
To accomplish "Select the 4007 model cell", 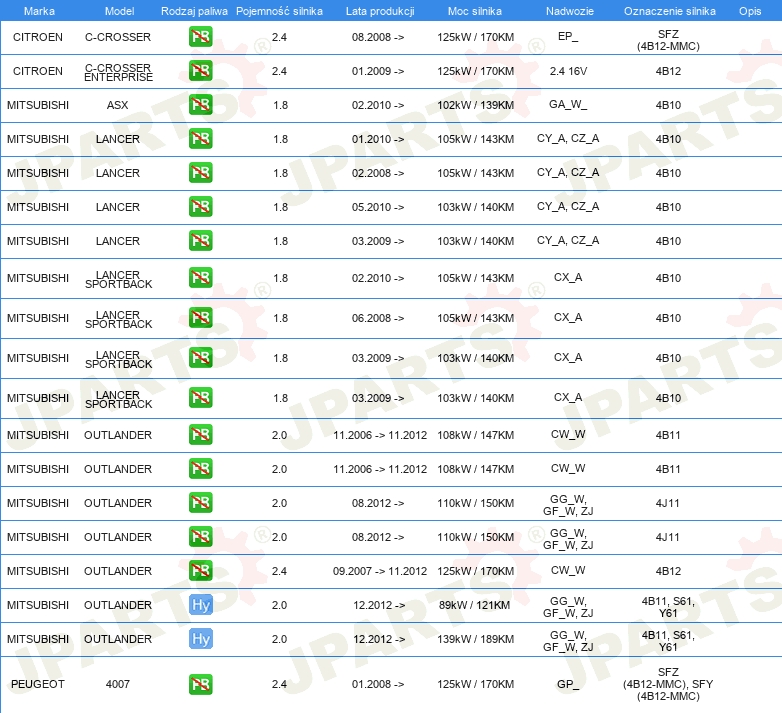I will pyautogui.click(x=118, y=684).
